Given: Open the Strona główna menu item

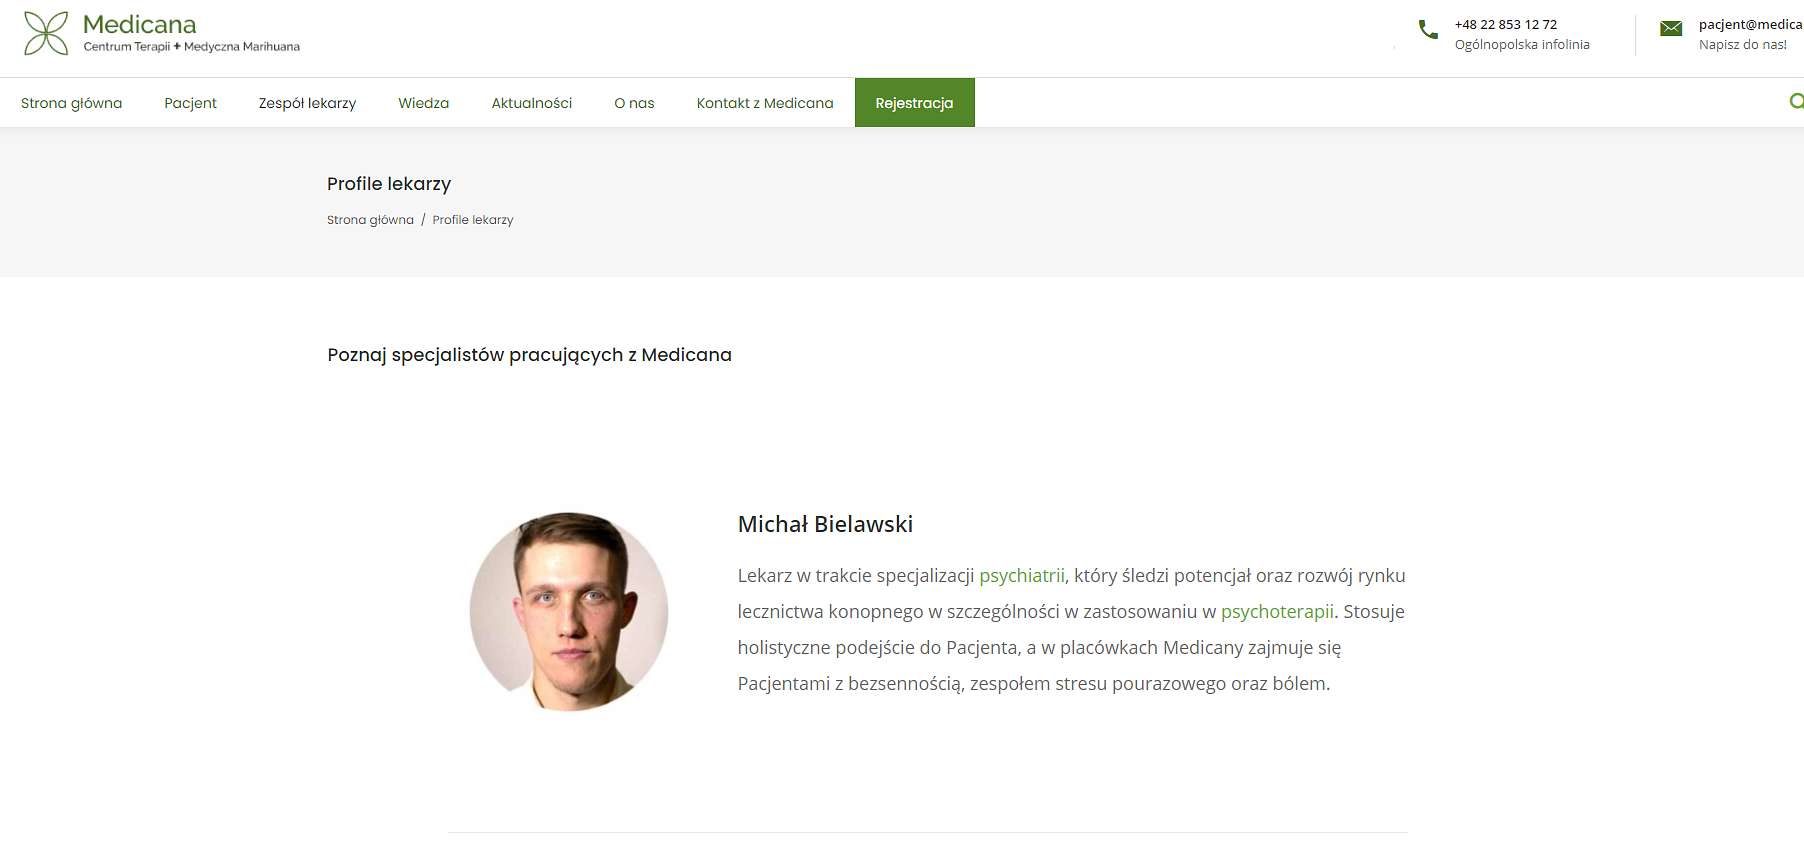Looking at the screenshot, I should point(71,103).
